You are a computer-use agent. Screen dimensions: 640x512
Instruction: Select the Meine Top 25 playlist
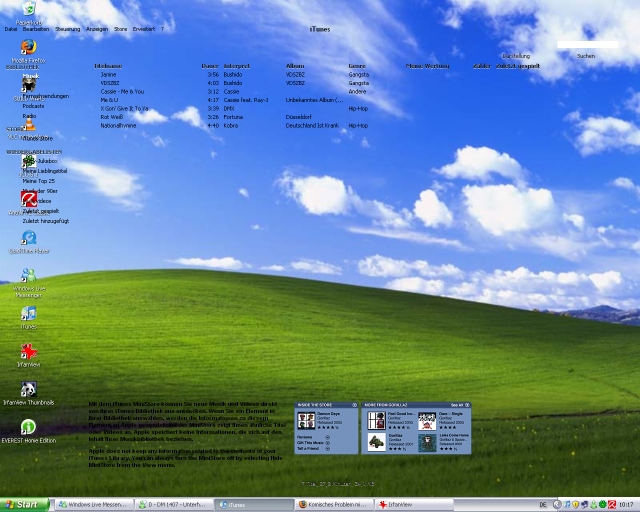point(39,181)
